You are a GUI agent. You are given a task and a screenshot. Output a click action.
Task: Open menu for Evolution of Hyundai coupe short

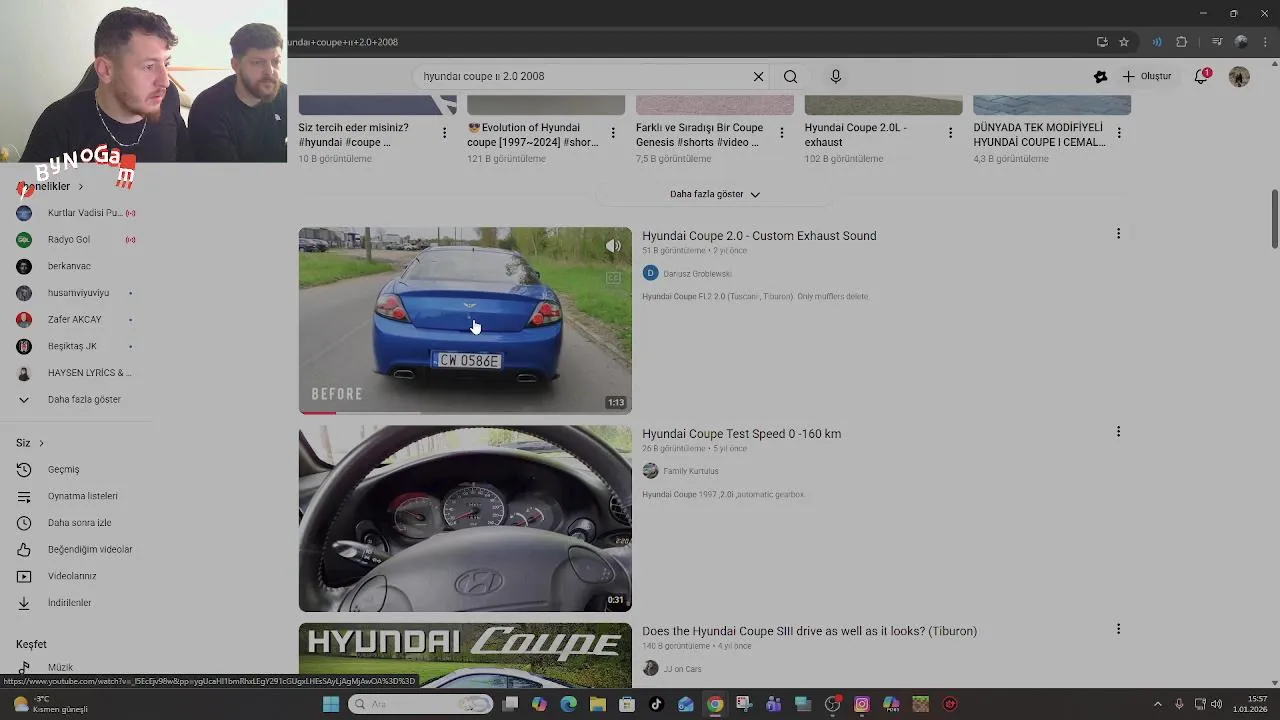click(x=613, y=133)
